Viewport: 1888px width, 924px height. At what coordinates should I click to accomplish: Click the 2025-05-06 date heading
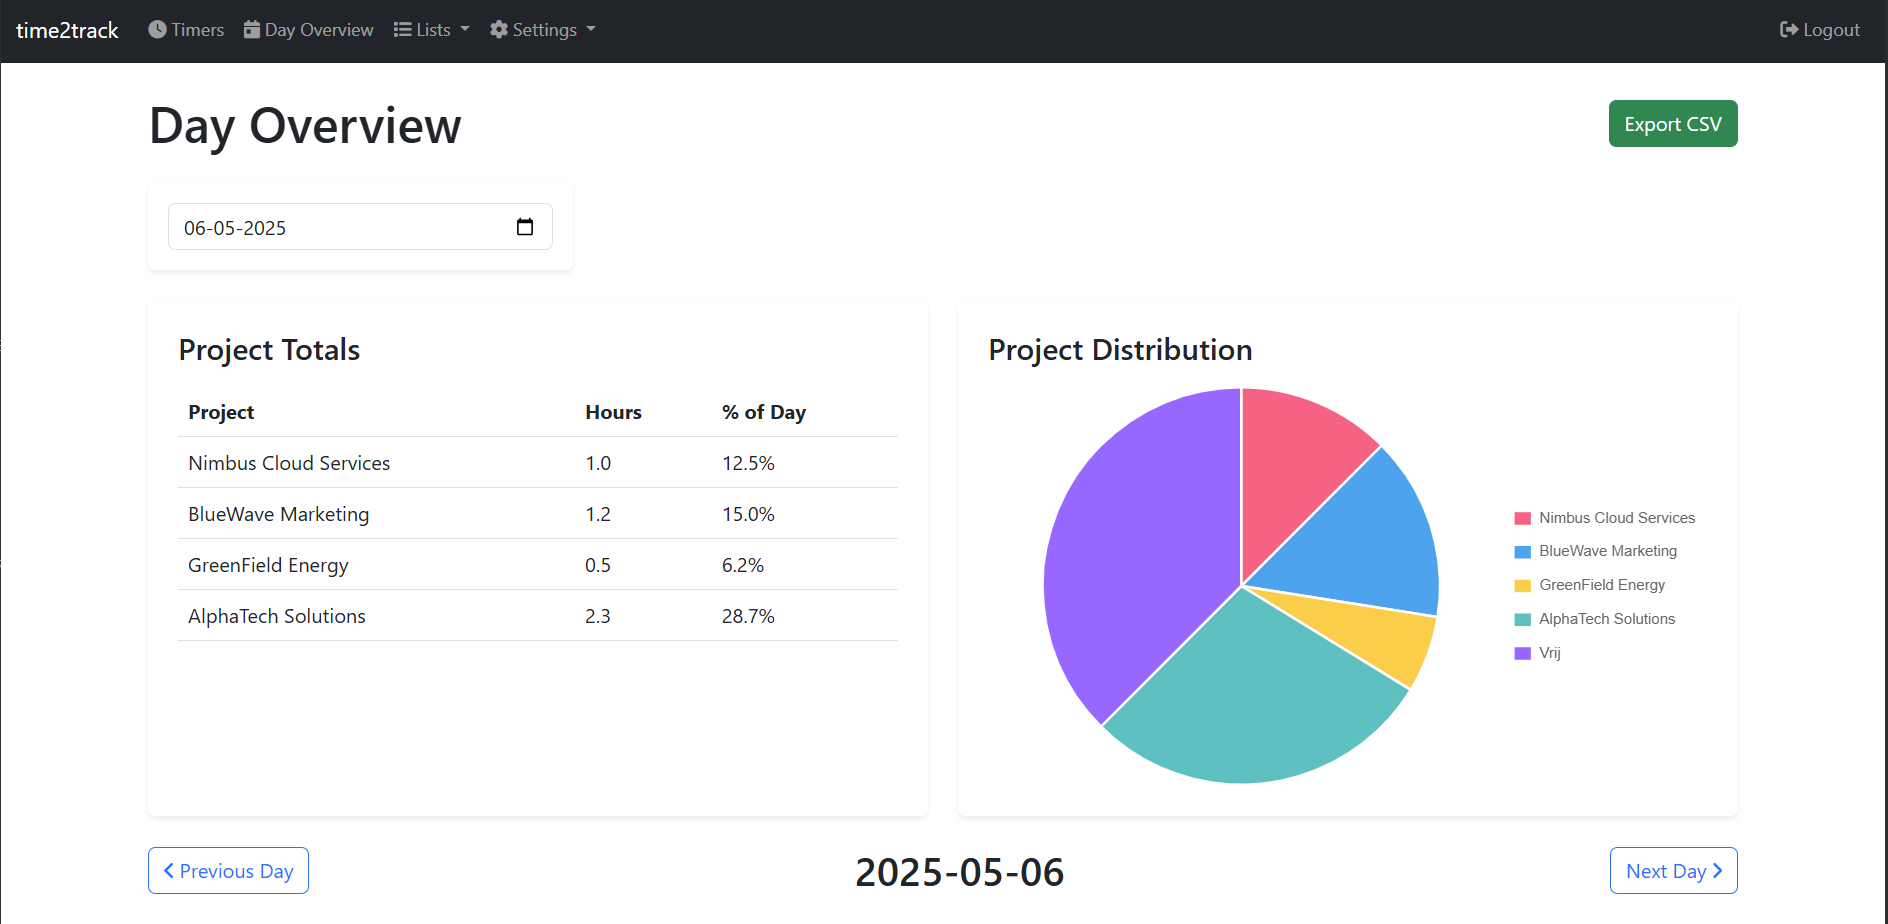tap(960, 872)
